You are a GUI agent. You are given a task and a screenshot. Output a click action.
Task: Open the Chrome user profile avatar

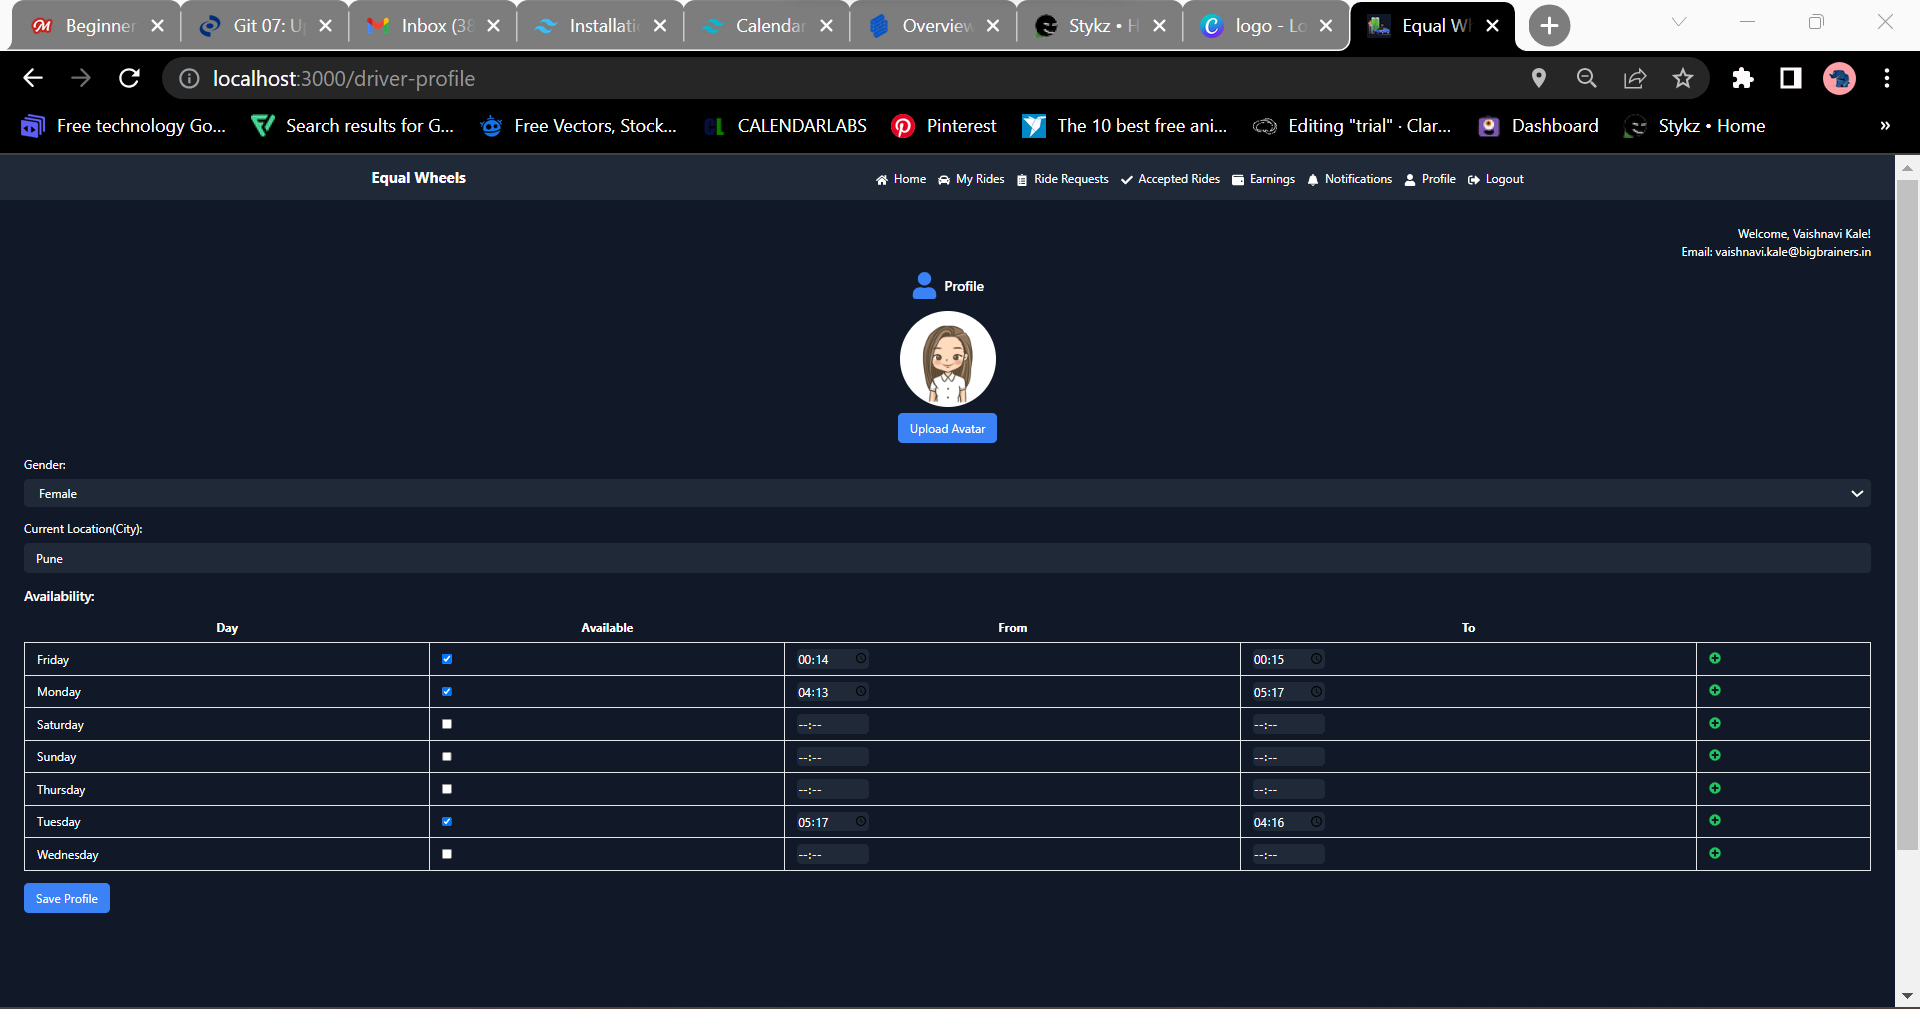pos(1839,78)
